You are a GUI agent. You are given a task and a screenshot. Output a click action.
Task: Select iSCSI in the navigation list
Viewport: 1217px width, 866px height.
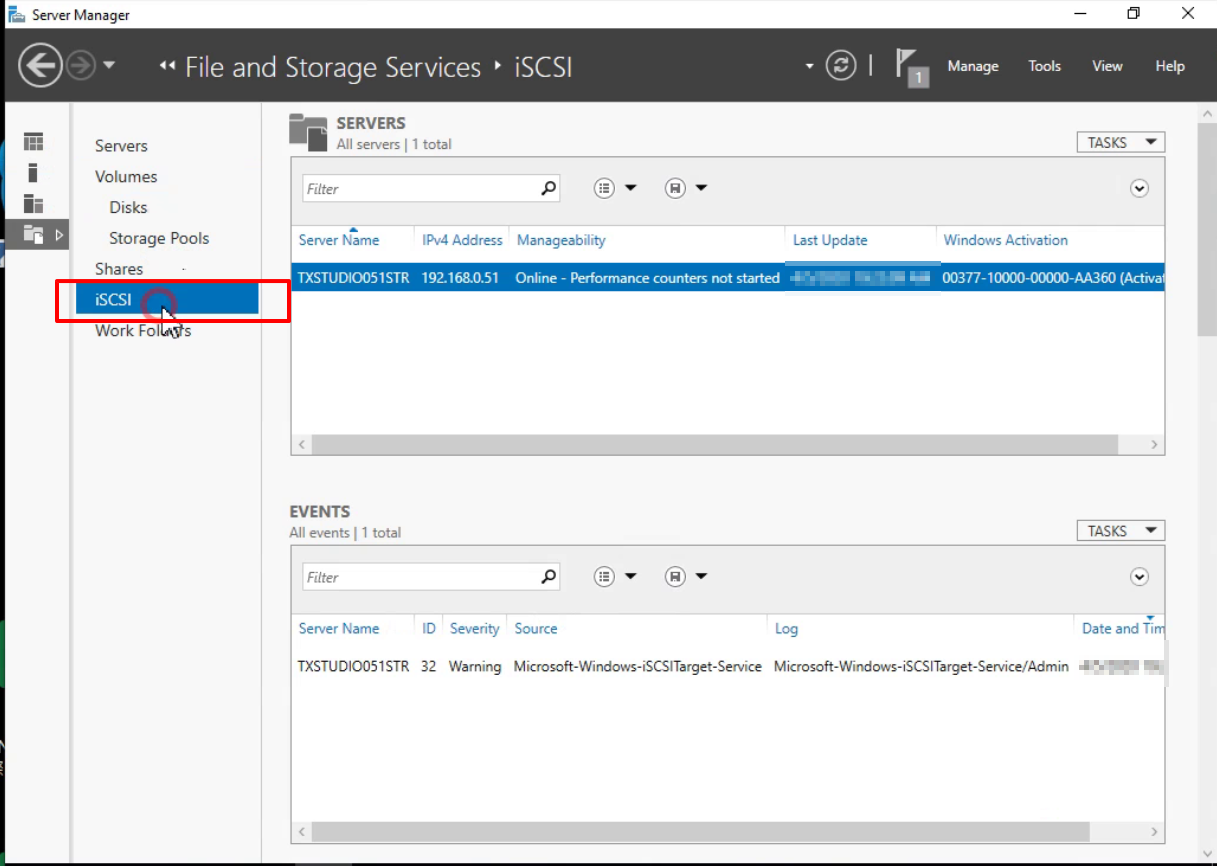pyautogui.click(x=167, y=299)
